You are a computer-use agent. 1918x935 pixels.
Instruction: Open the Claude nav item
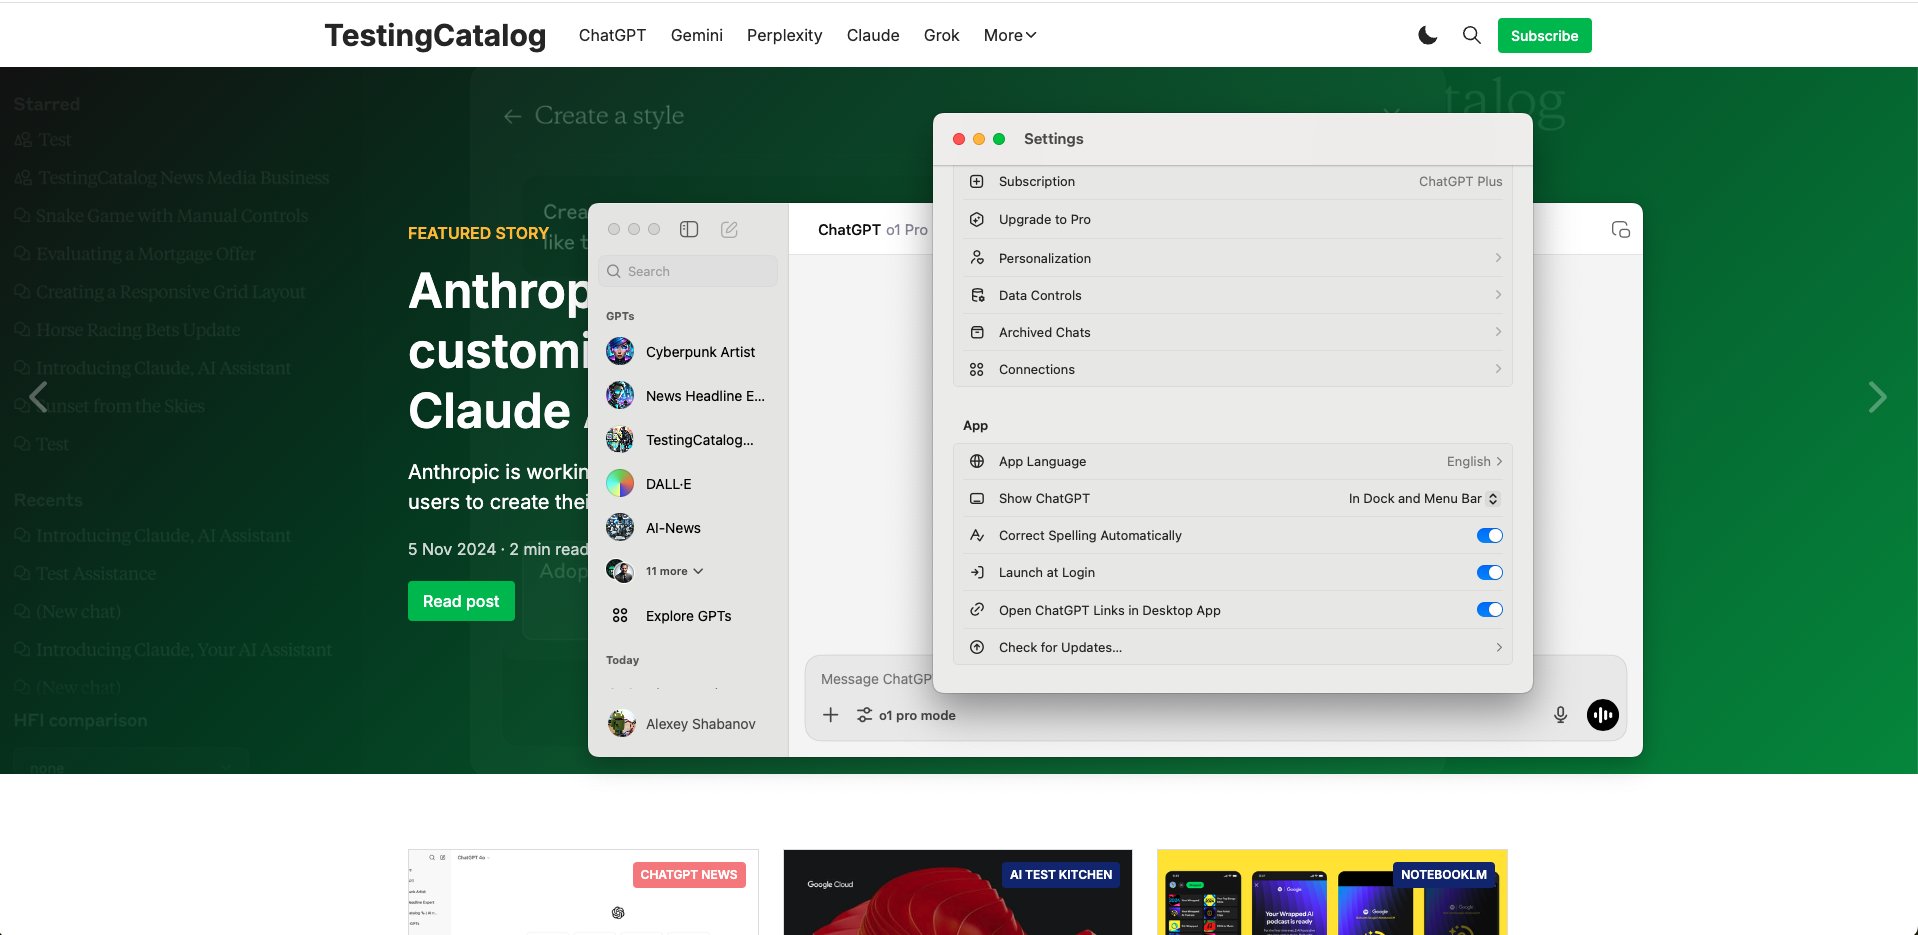pyautogui.click(x=872, y=35)
